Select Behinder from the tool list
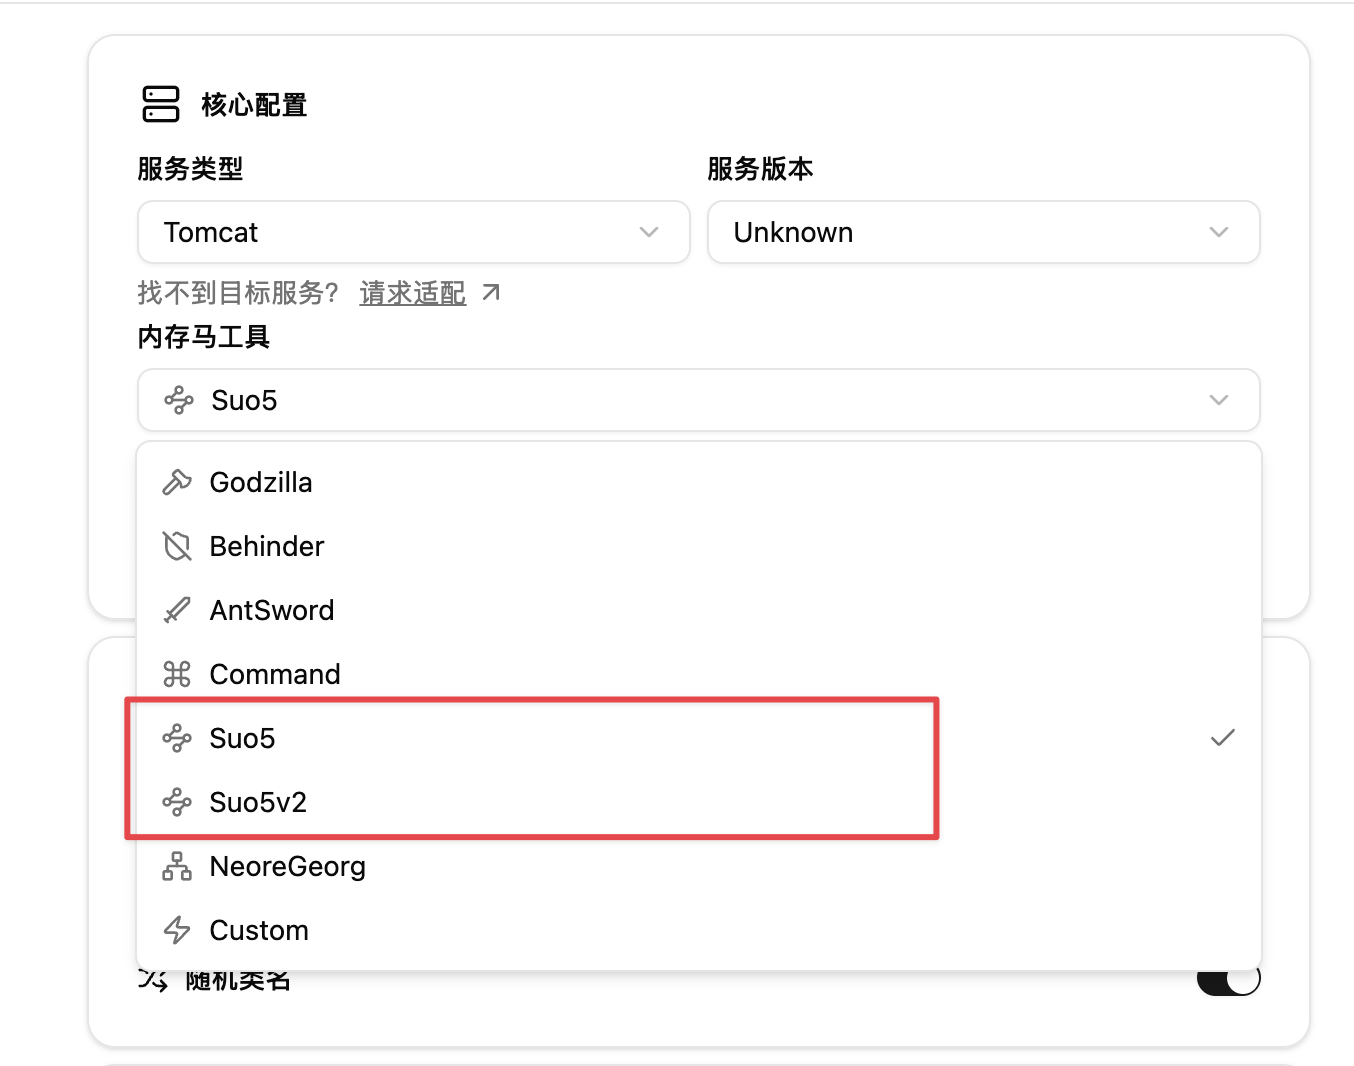Screen dimensions: 1354x1066 [x=266, y=546]
